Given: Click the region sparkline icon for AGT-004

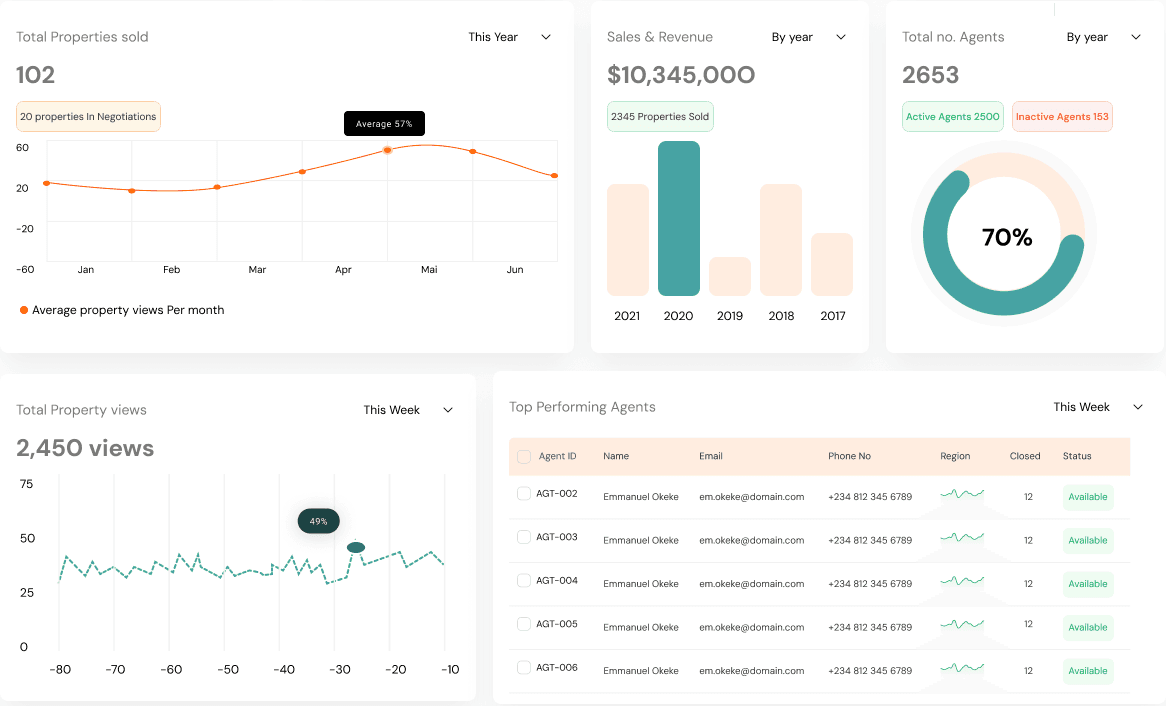Looking at the screenshot, I should [x=962, y=580].
